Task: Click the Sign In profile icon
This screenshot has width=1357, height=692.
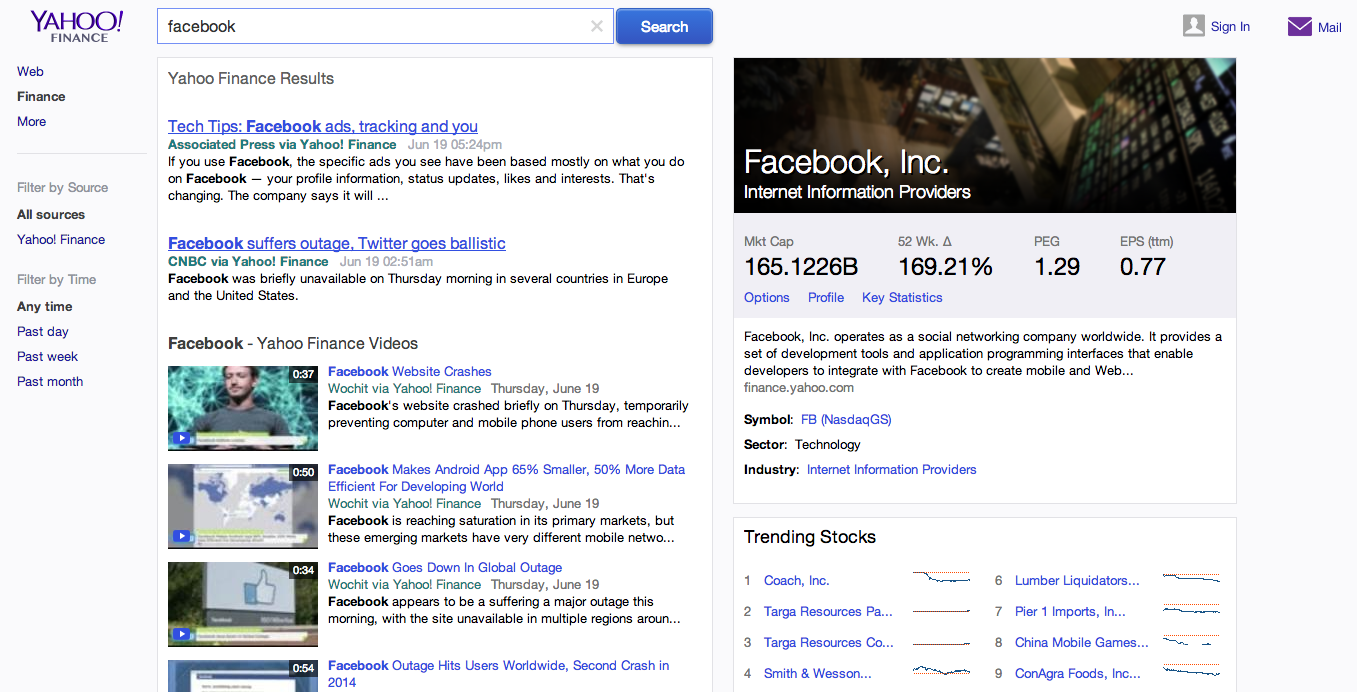Action: click(x=1193, y=26)
